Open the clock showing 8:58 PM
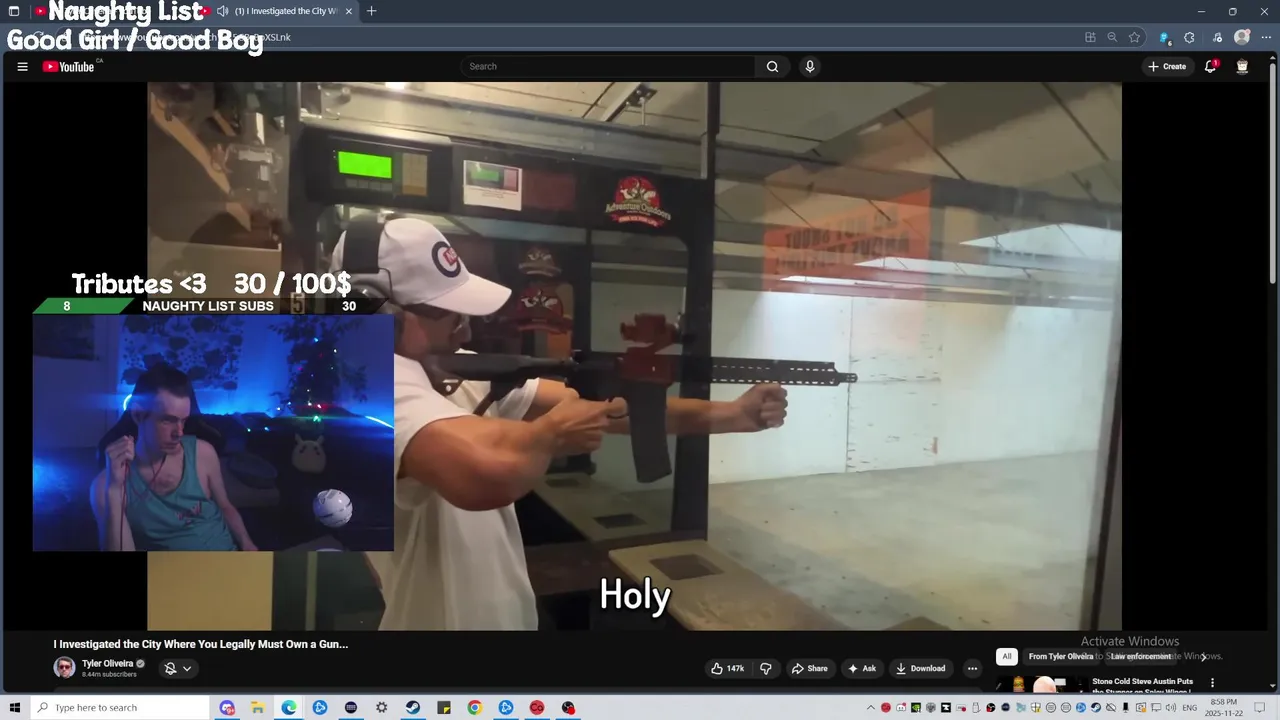 [1224, 708]
